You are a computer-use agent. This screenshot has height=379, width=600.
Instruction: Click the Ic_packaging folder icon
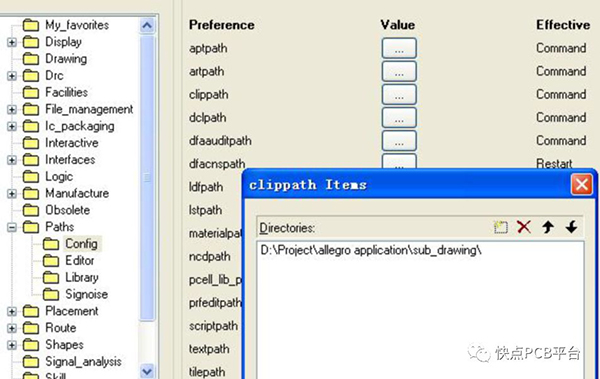(x=31, y=126)
